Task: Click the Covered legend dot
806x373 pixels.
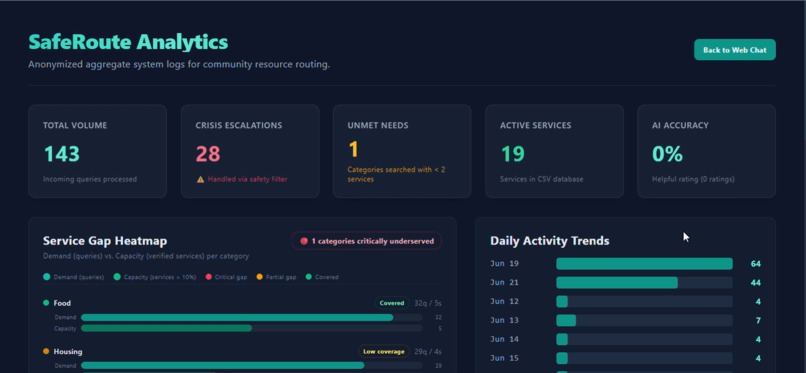Action: pos(308,277)
